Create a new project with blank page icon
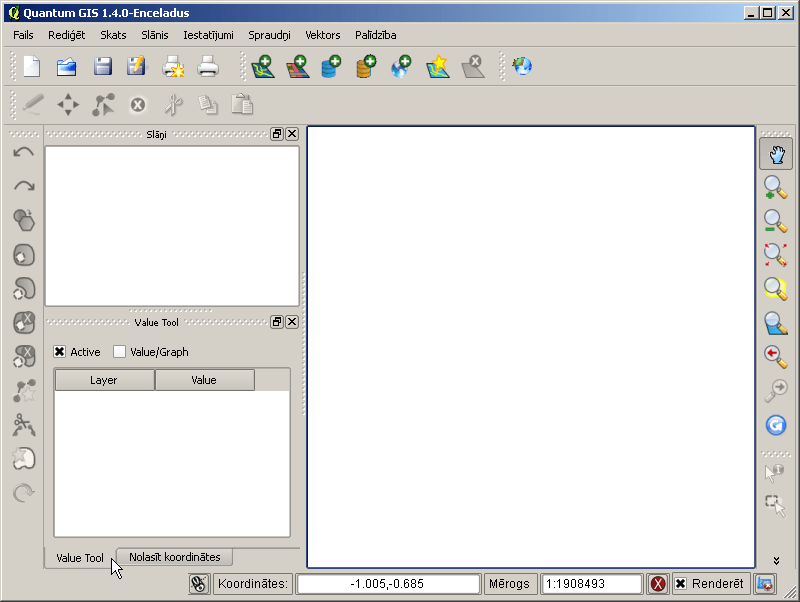 [32, 66]
